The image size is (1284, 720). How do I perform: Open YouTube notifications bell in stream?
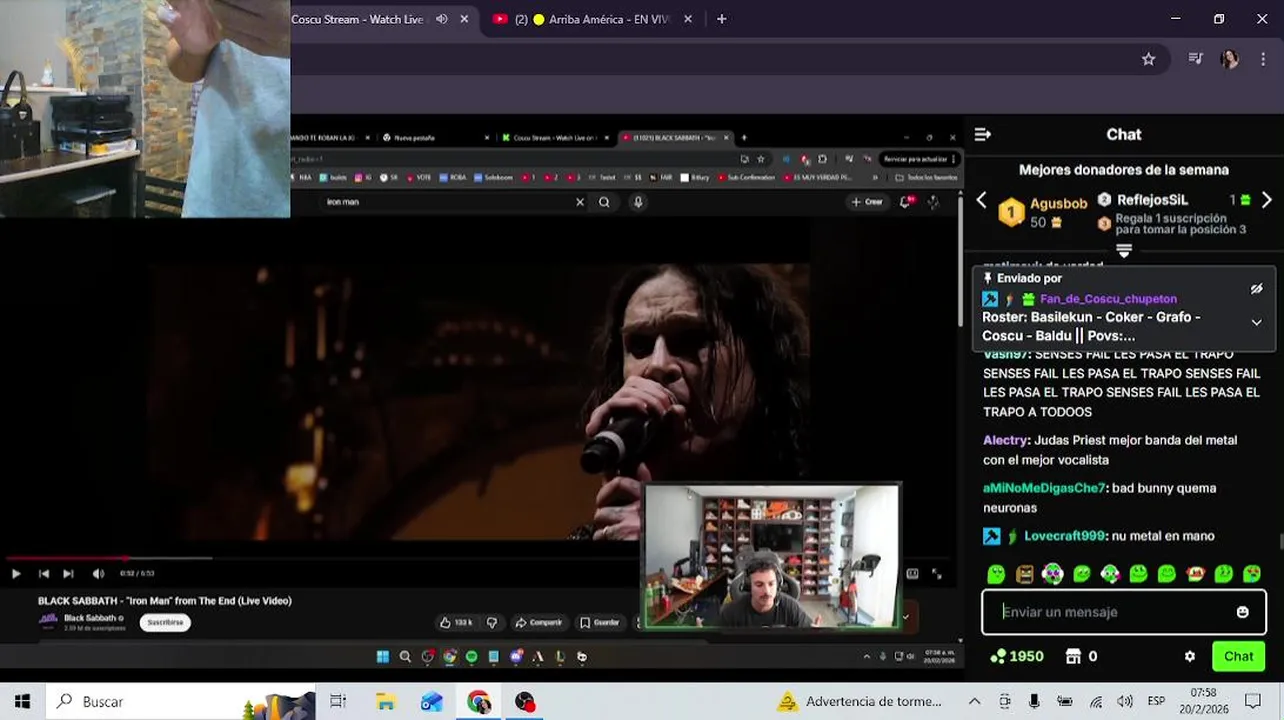pos(906,202)
